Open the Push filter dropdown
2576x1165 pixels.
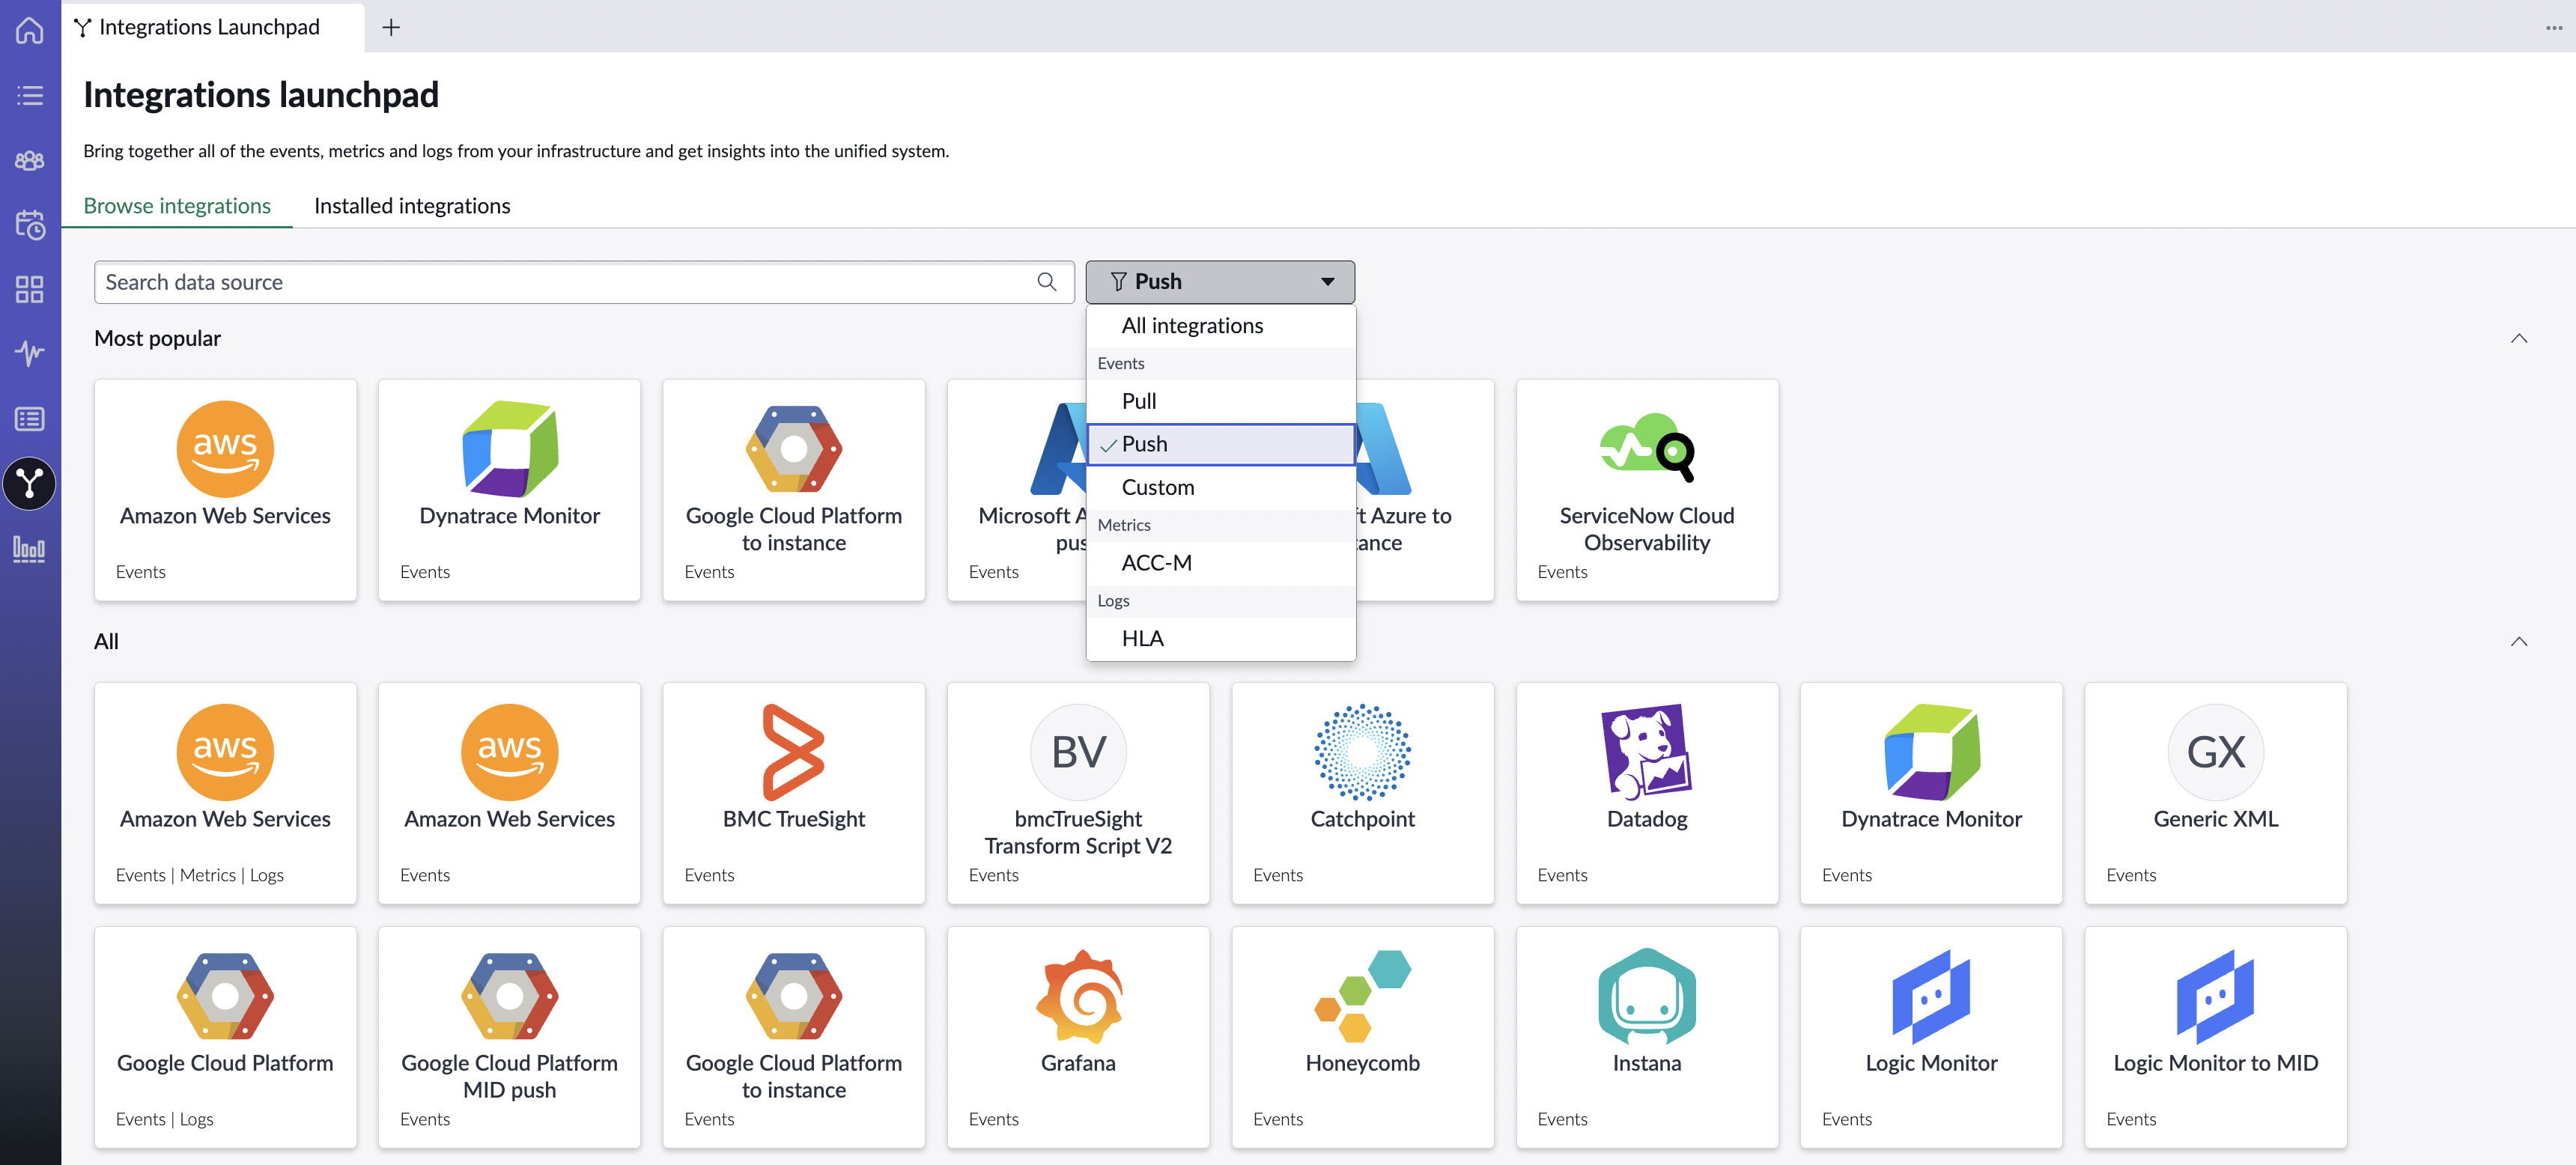coord(1220,282)
